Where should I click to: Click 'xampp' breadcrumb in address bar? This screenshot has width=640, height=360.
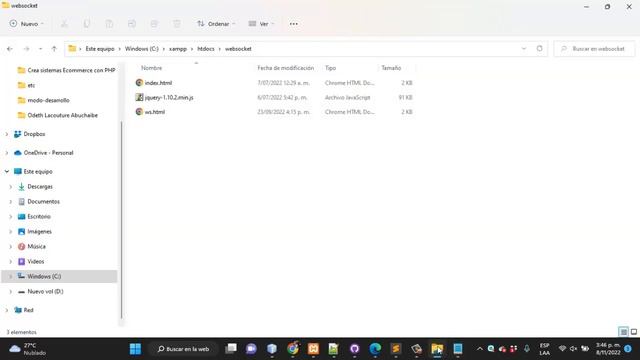tap(178, 49)
